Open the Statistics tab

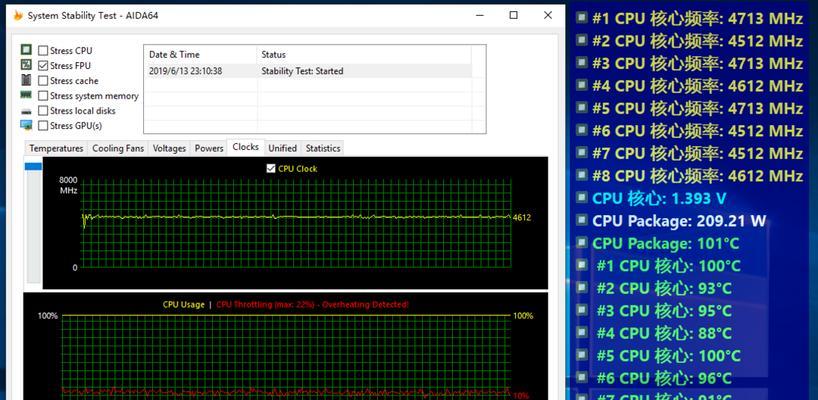pos(323,148)
